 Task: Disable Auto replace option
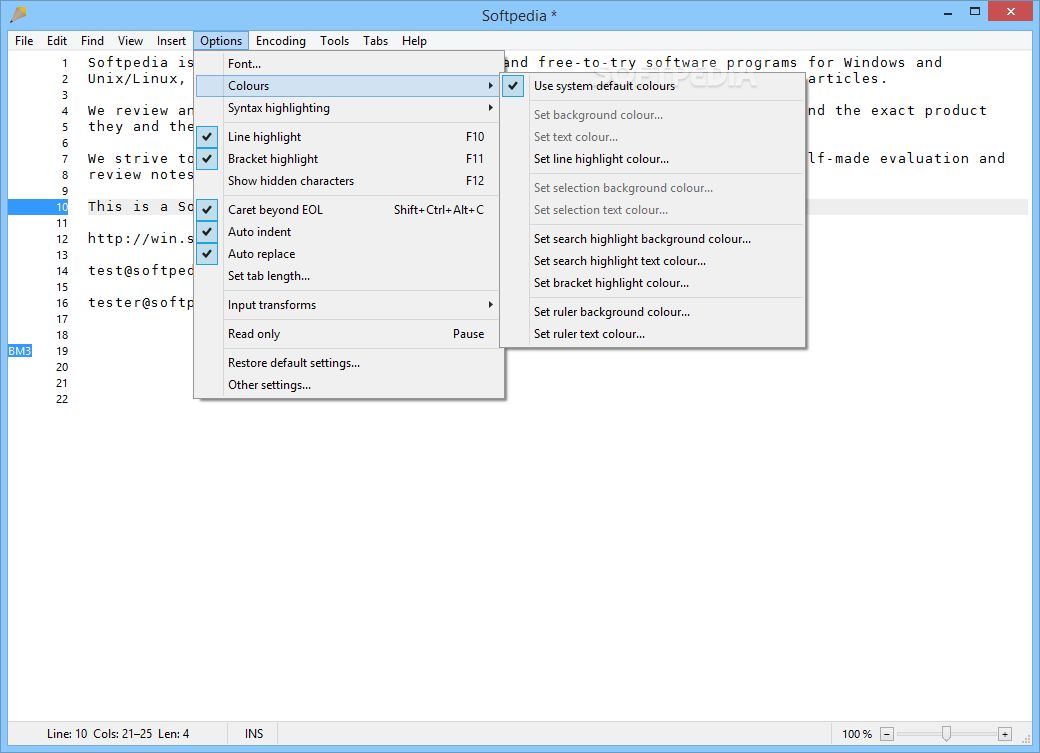[x=350, y=253]
